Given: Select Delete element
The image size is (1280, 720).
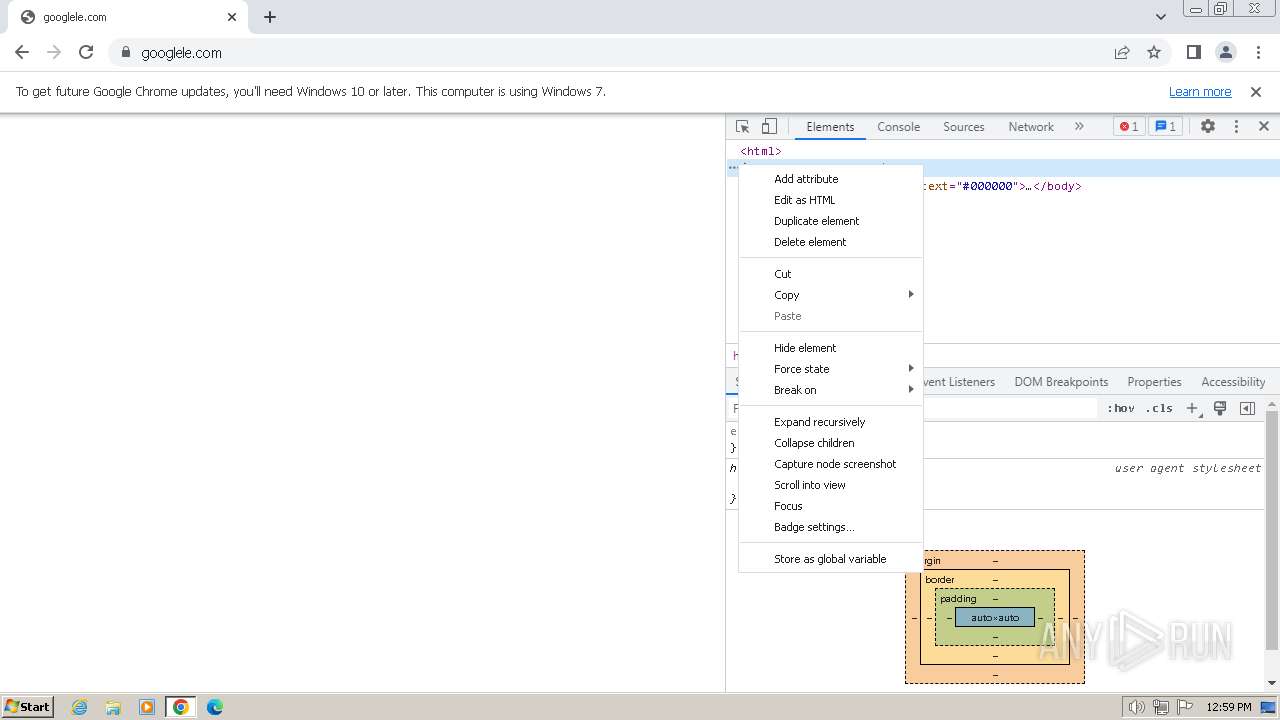Looking at the screenshot, I should [830, 242].
